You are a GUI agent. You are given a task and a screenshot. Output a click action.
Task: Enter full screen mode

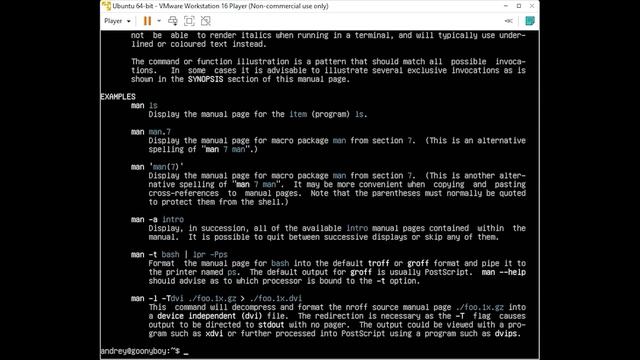(189, 21)
